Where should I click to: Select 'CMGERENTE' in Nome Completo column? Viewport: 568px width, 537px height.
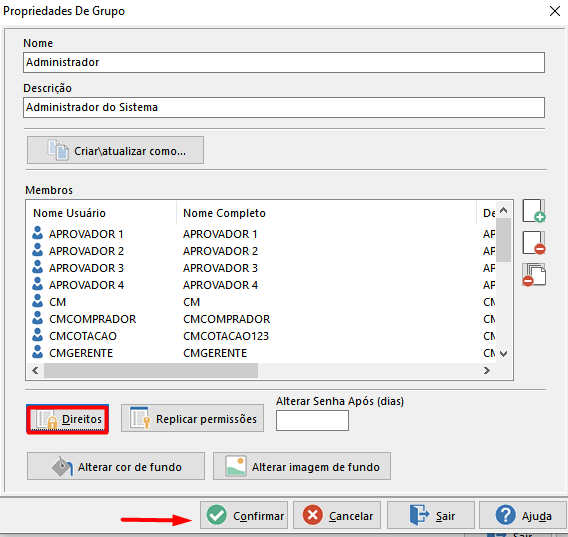[215, 353]
